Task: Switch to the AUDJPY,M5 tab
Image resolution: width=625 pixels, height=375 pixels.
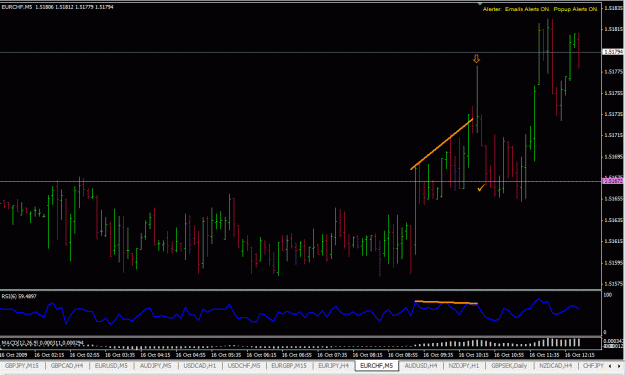Action: point(155,365)
